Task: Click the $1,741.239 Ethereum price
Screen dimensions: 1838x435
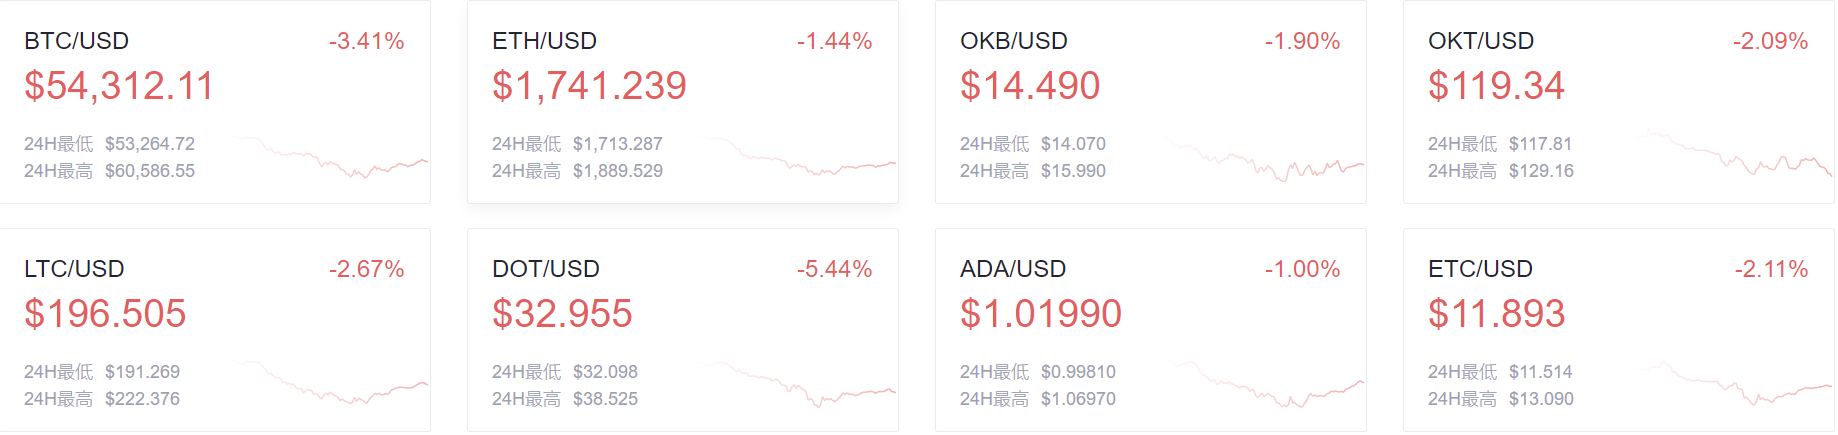Action: (x=589, y=86)
